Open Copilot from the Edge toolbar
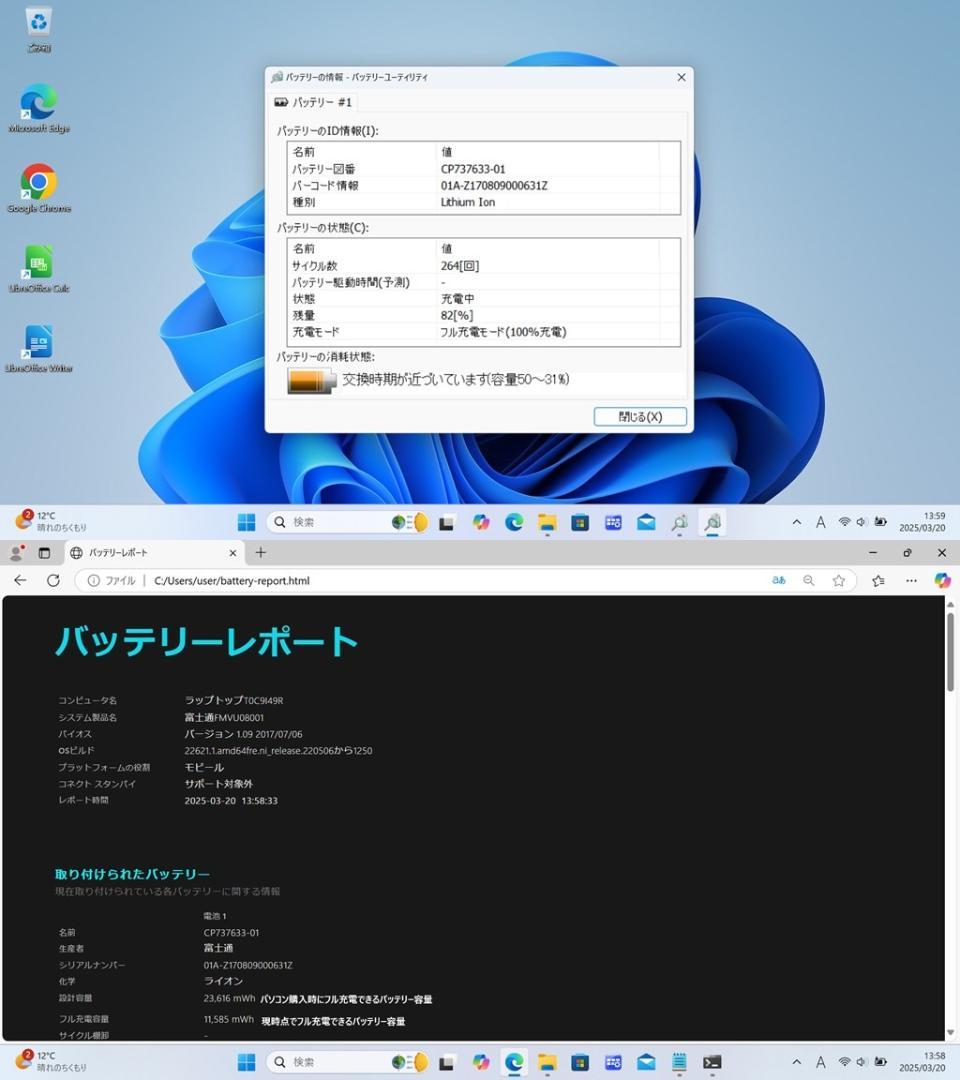 point(941,581)
